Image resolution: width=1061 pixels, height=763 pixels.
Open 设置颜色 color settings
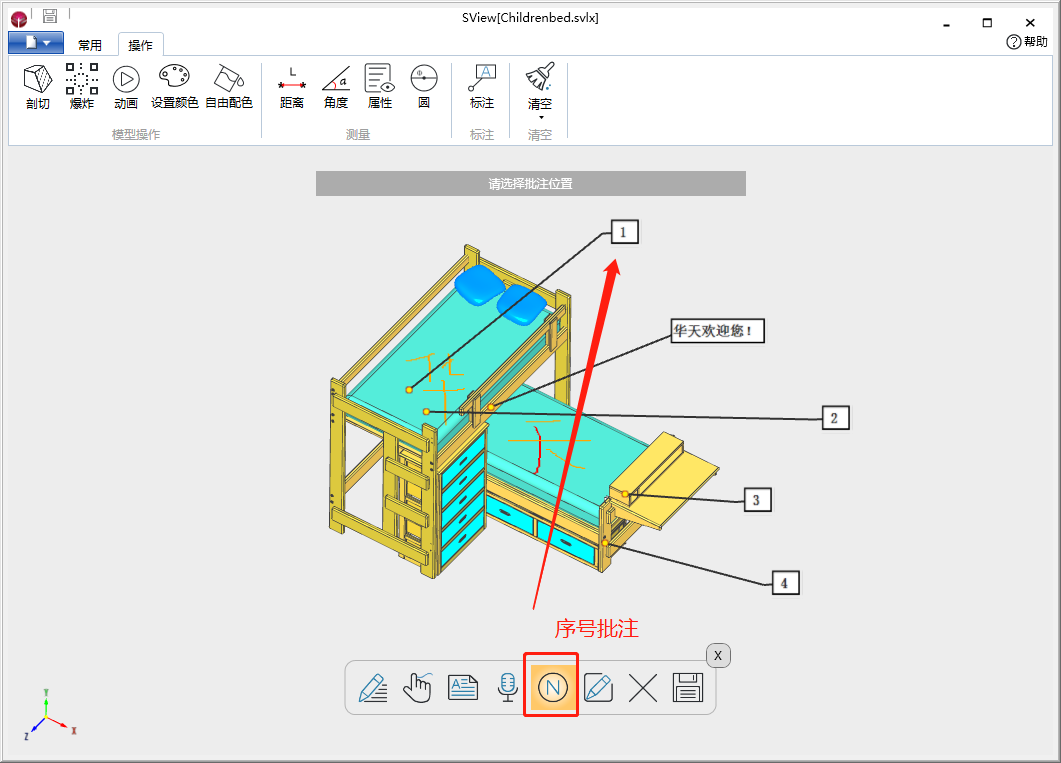coord(175,87)
